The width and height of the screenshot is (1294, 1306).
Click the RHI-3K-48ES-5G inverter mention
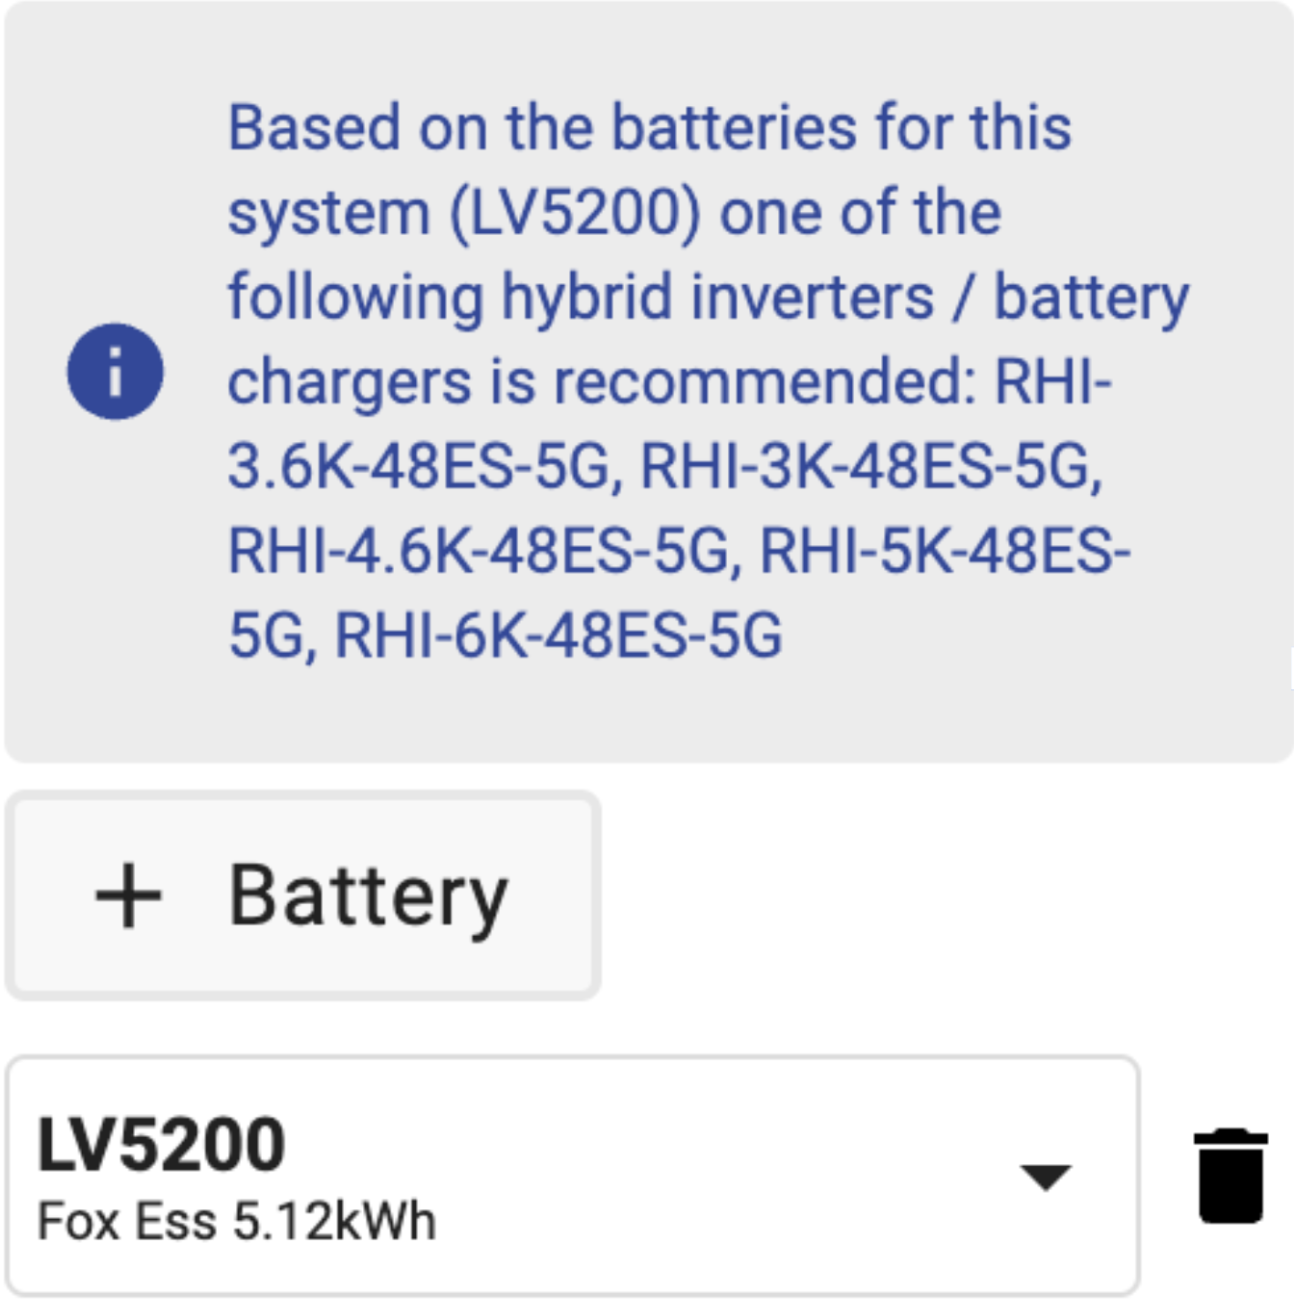[871, 467]
